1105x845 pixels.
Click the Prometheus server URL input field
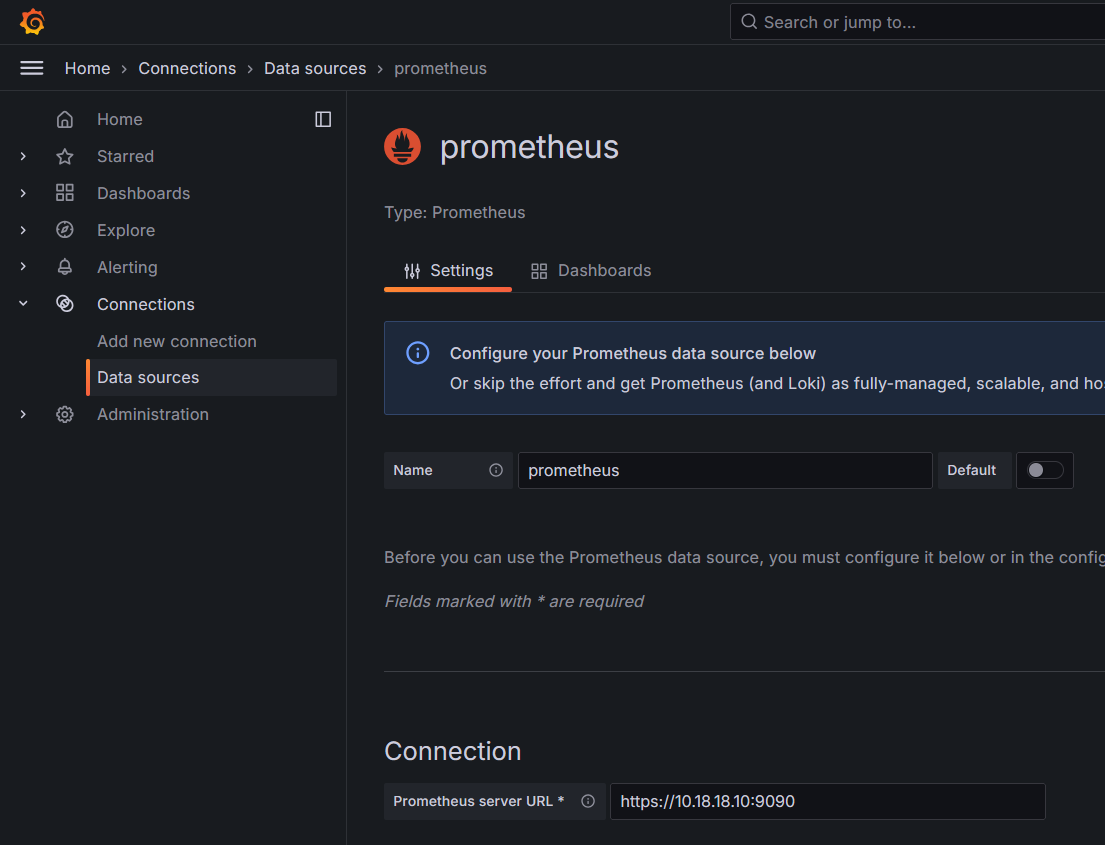[x=827, y=801]
